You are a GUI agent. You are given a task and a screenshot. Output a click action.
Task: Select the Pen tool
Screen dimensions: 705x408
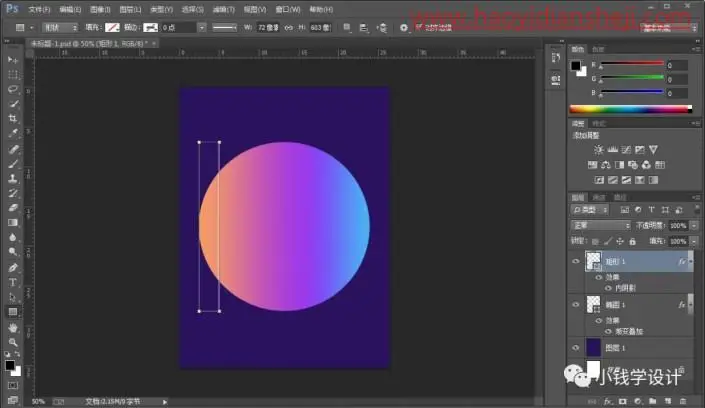(x=13, y=268)
